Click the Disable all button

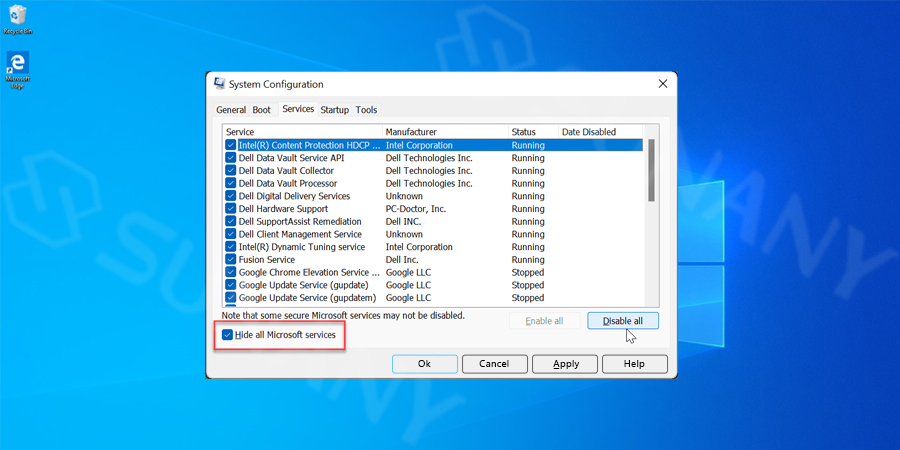623,321
